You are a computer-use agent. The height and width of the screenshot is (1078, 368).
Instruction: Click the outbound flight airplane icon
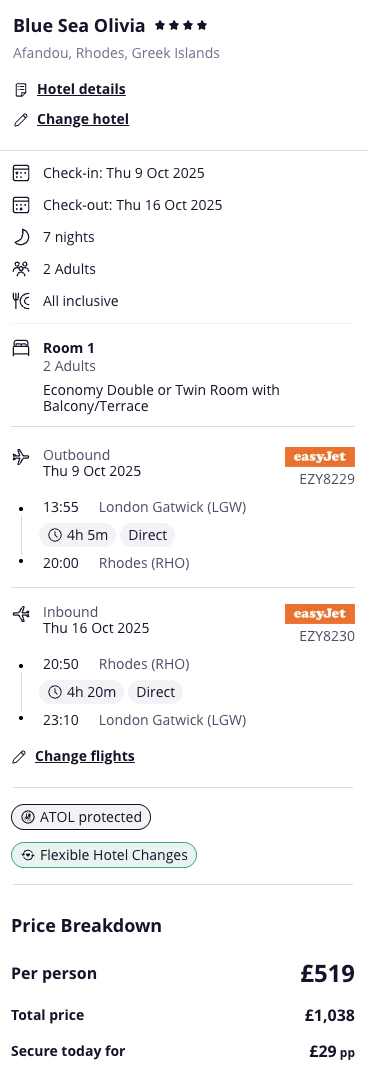21,456
